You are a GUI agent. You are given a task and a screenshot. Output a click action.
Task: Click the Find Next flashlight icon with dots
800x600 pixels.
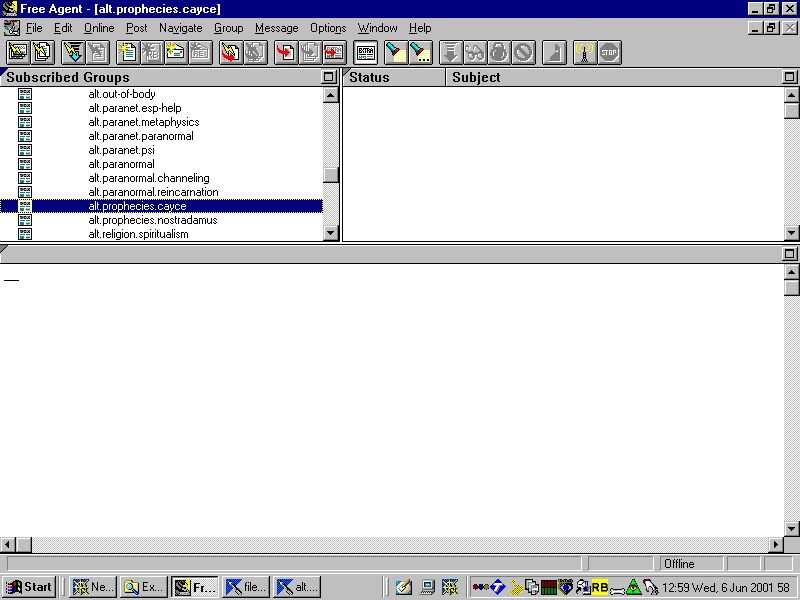coord(420,52)
